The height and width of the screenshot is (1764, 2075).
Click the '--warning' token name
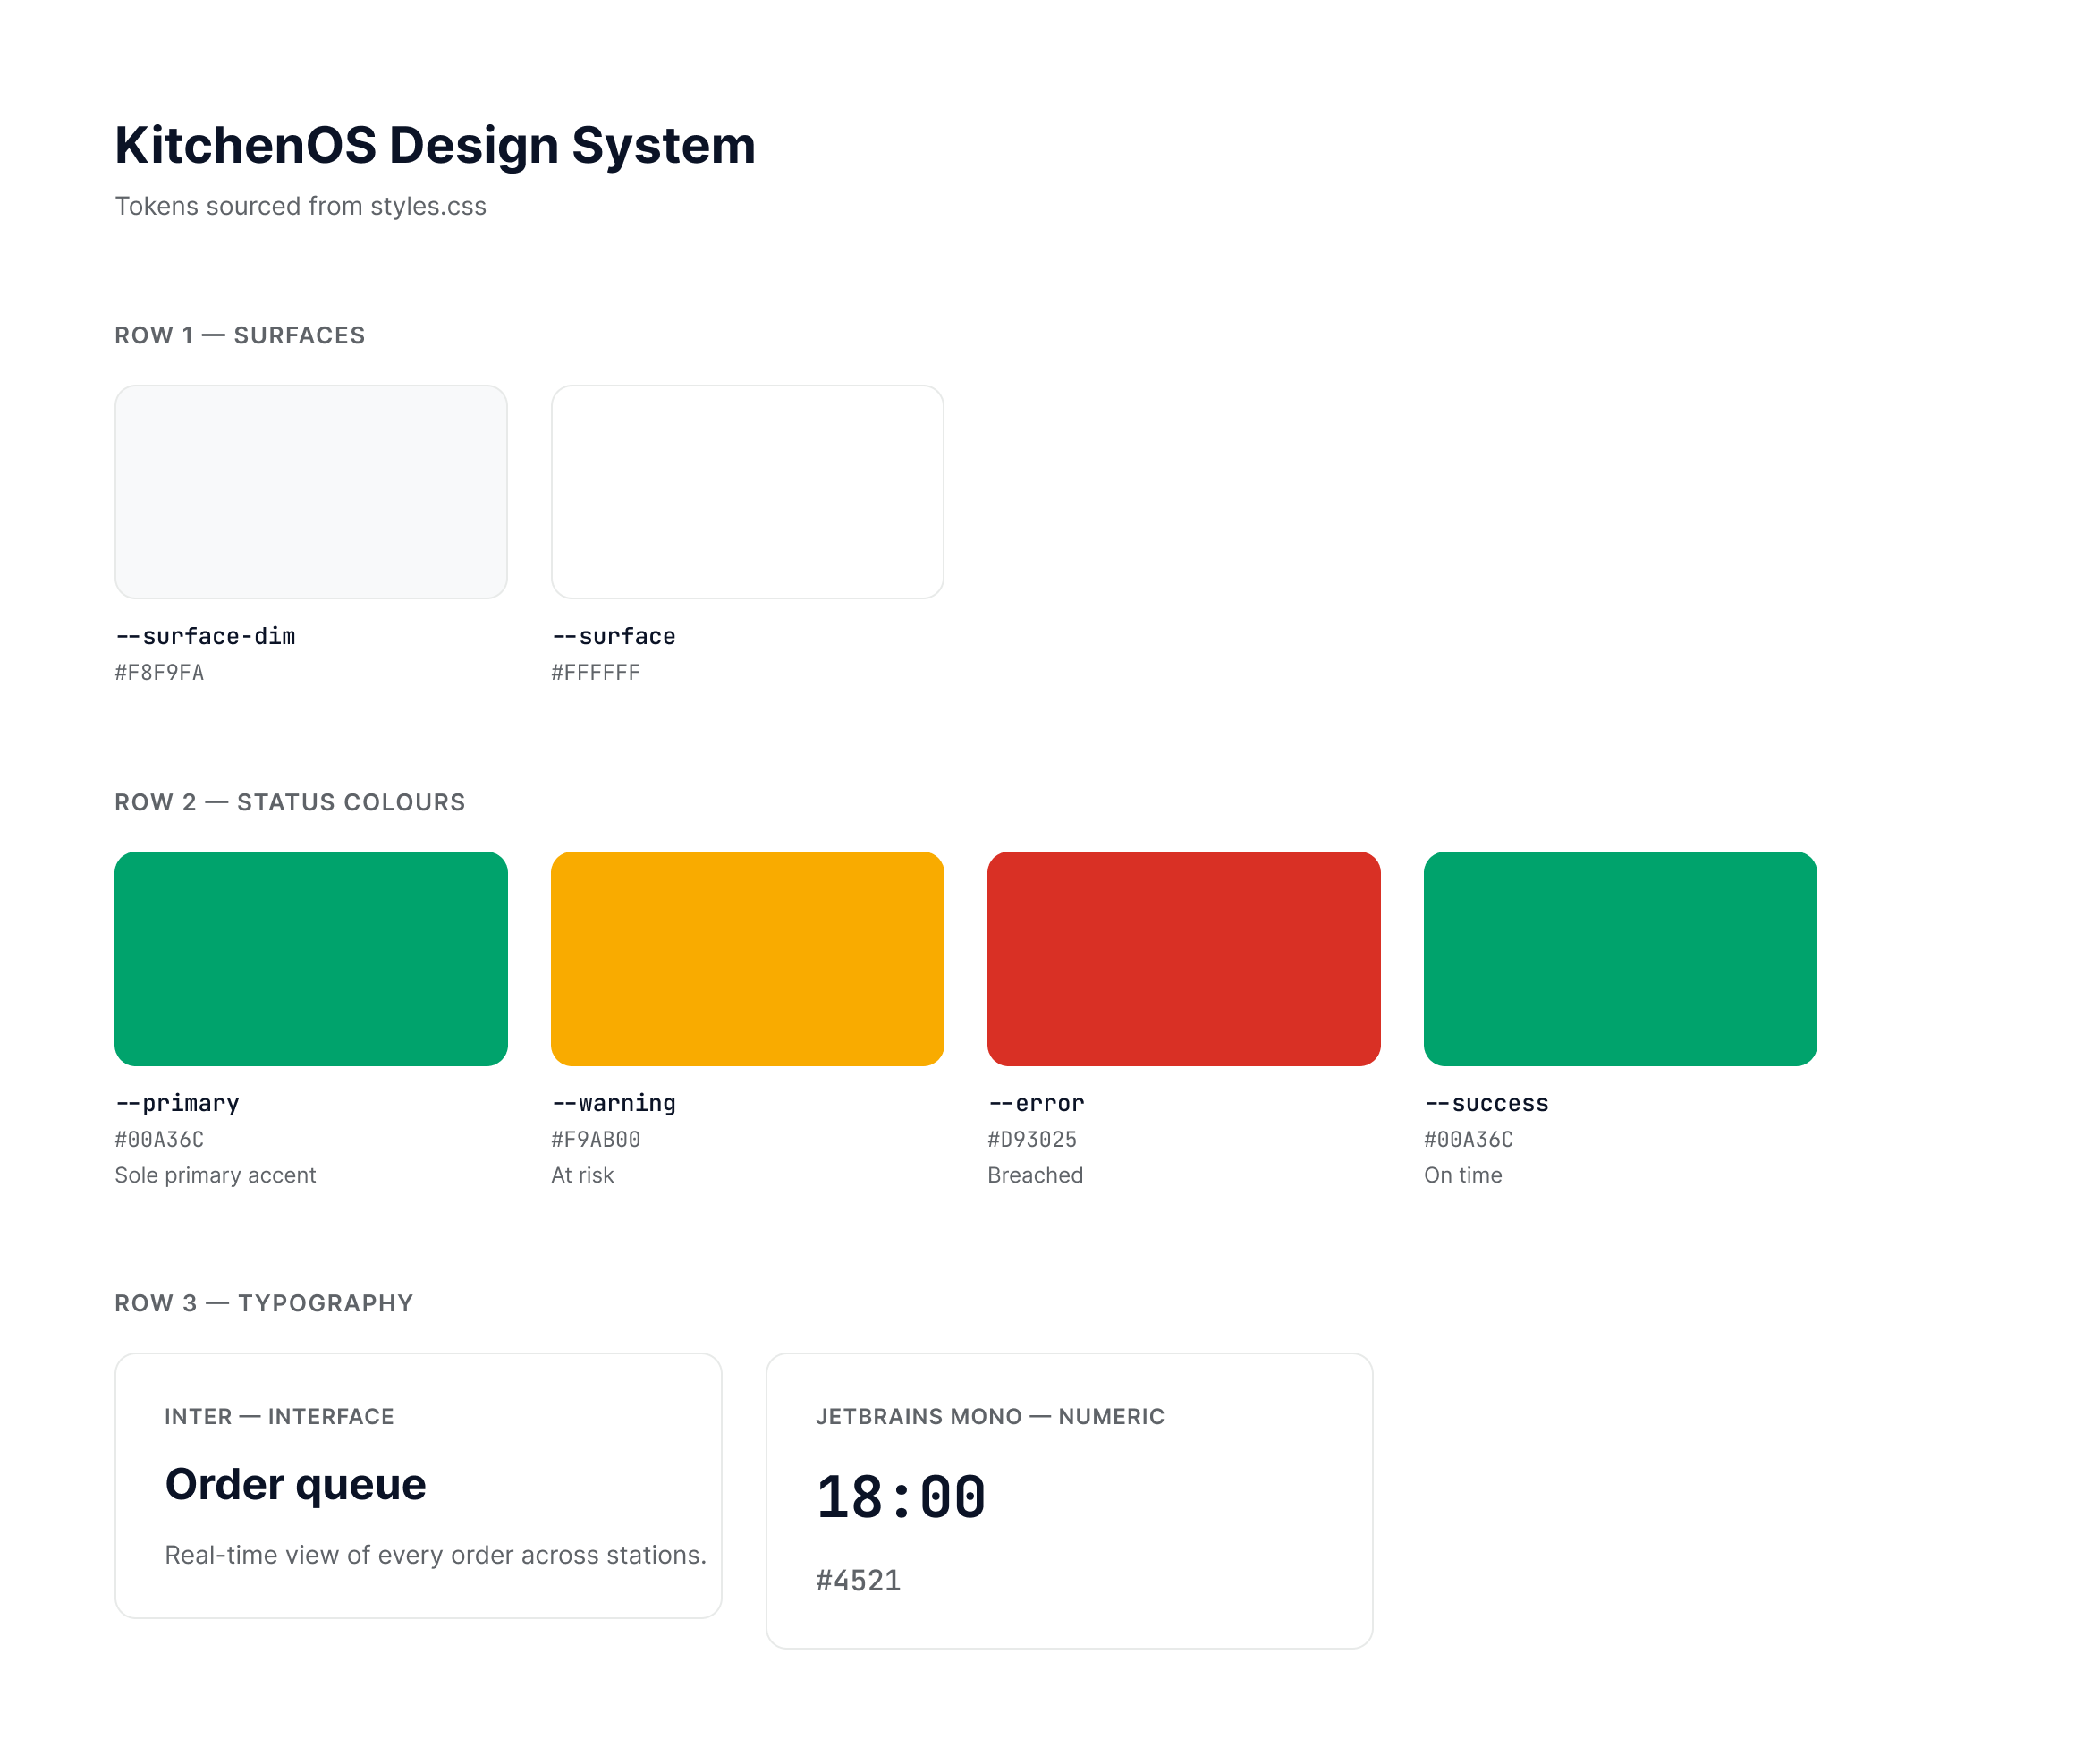(613, 1103)
